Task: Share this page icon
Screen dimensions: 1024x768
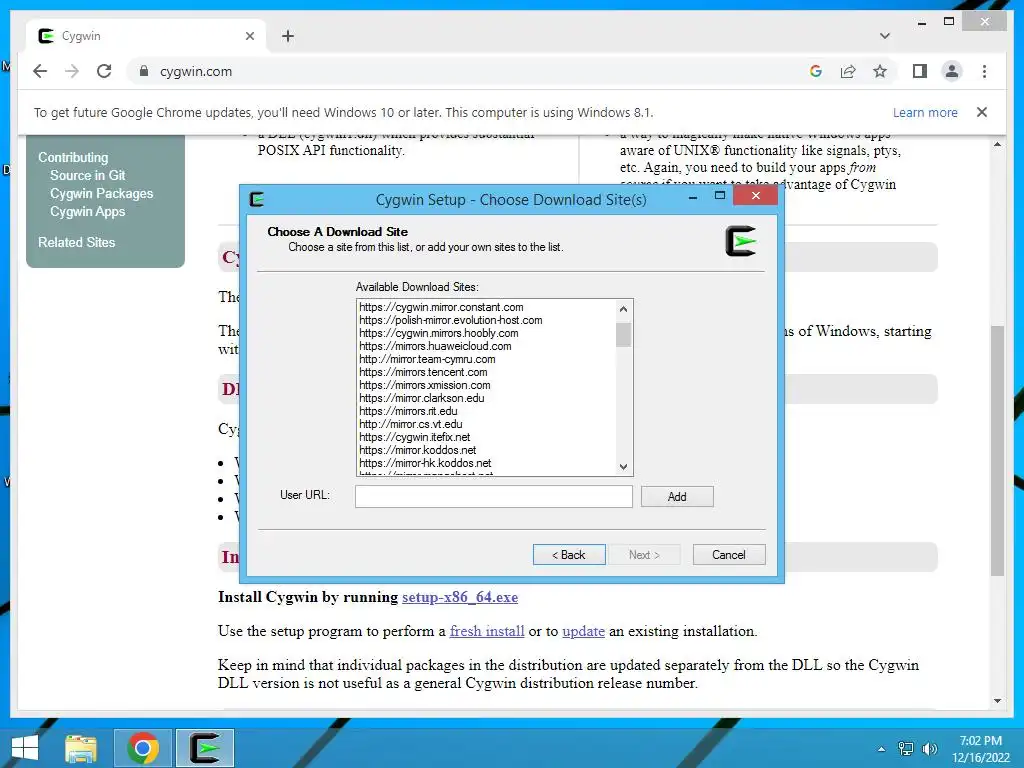Action: (x=848, y=71)
